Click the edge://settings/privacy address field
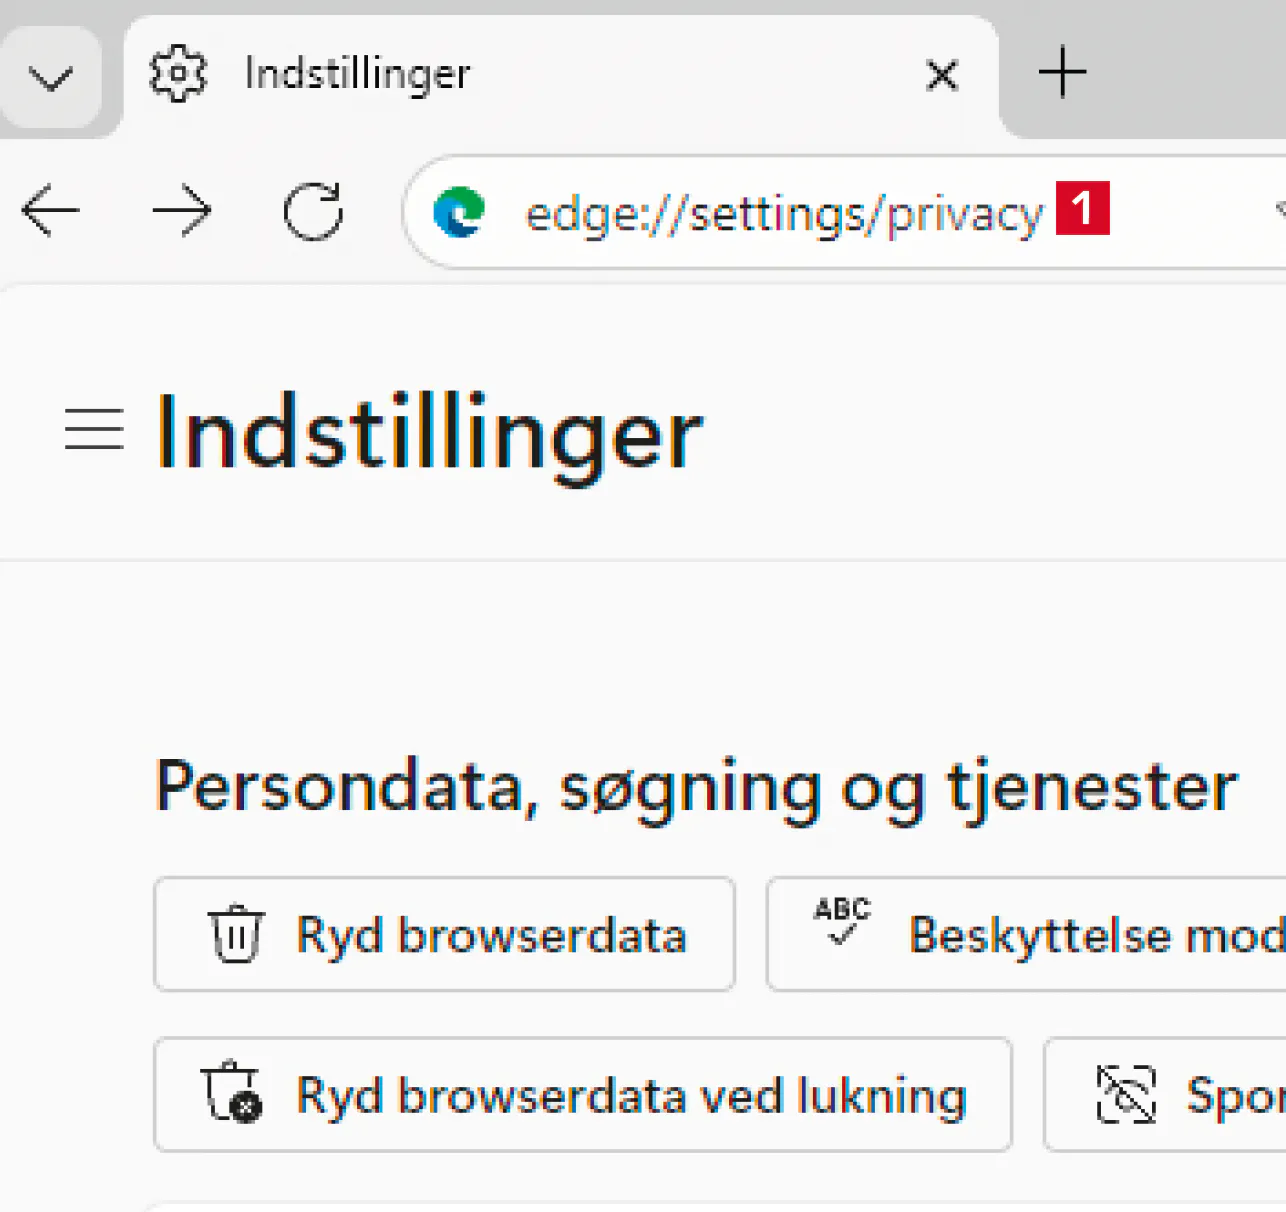Image resolution: width=1286 pixels, height=1212 pixels. click(783, 213)
